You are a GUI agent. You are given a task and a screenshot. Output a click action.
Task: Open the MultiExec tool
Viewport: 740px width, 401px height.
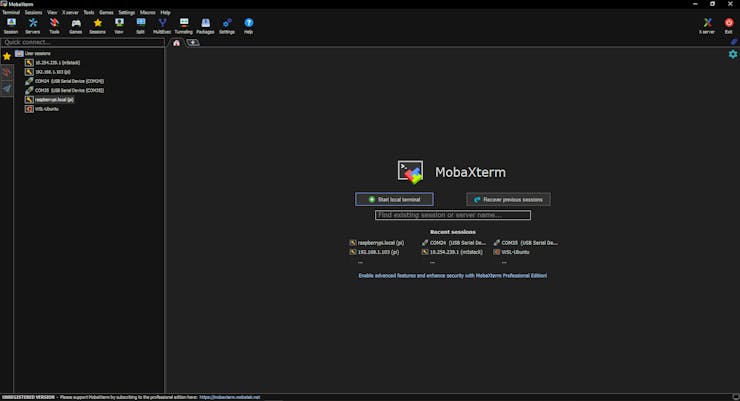pyautogui.click(x=162, y=25)
